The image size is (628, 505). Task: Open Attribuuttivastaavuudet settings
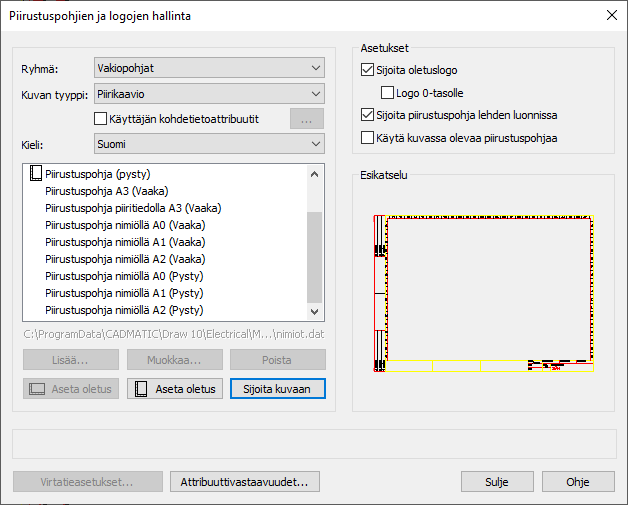tap(245, 482)
